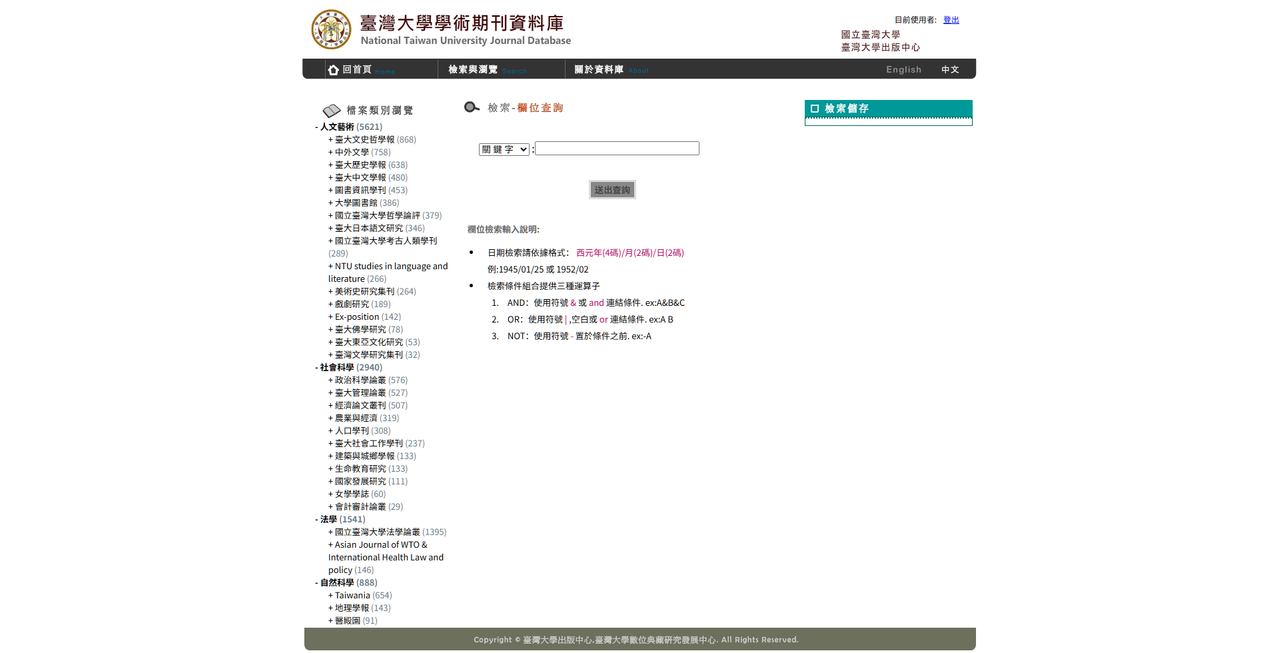The image size is (1279, 653).
Task: Select 臺大東亞文化研究 (53) in the tree
Action: (374, 342)
